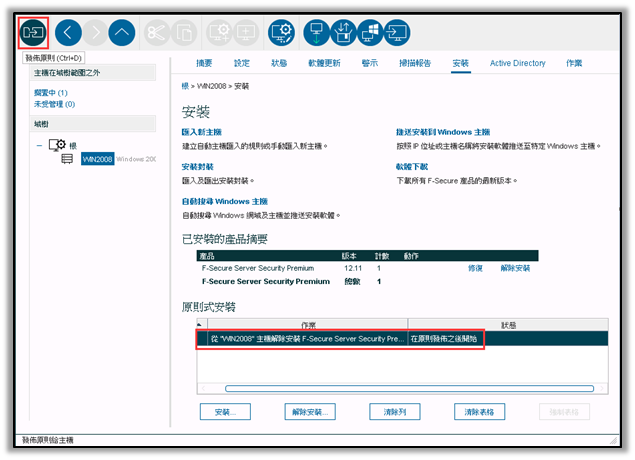Select the root node label in domain tree

(x=73, y=146)
